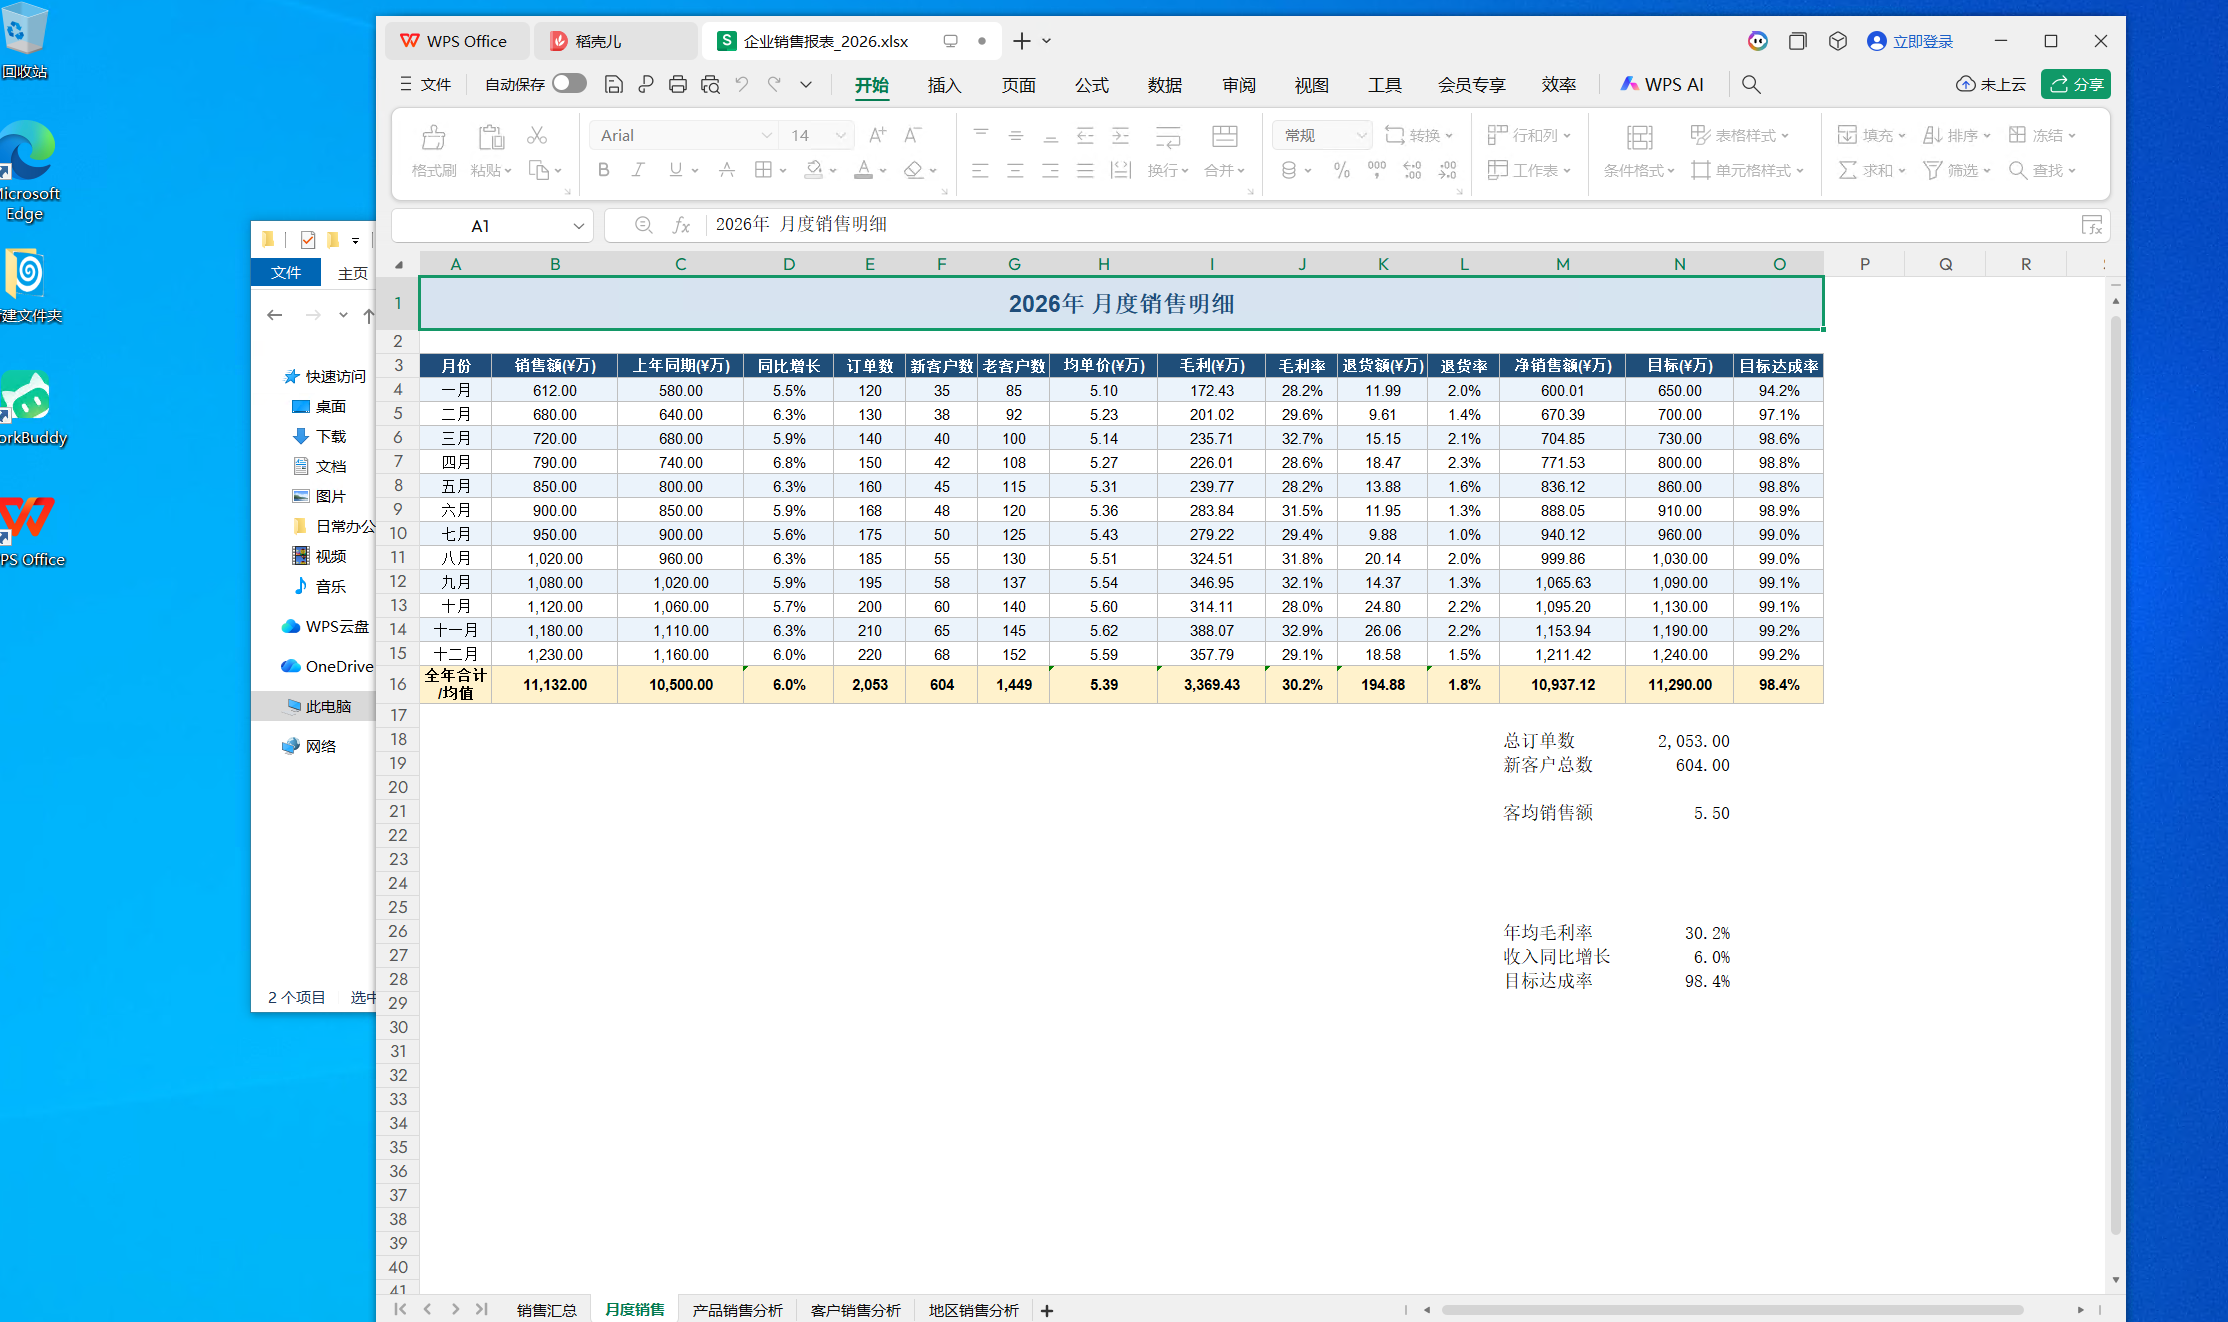Click the Merge cells (合并) icon

1224,138
